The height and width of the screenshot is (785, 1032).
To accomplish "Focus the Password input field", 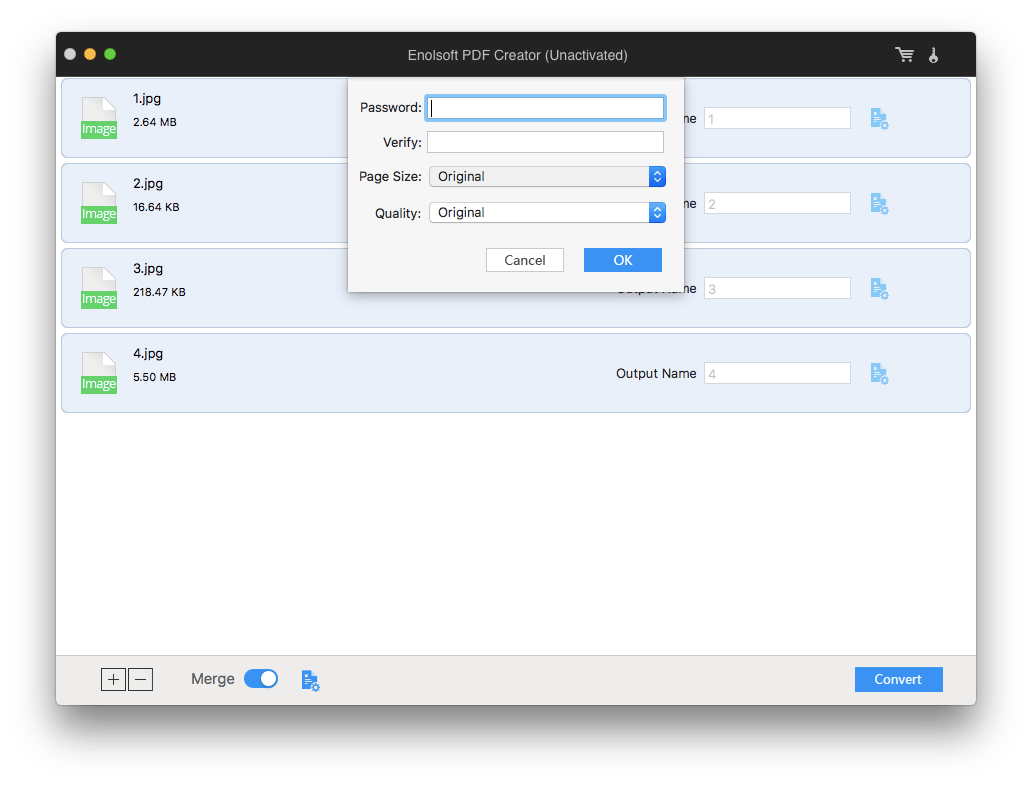I will tap(546, 108).
